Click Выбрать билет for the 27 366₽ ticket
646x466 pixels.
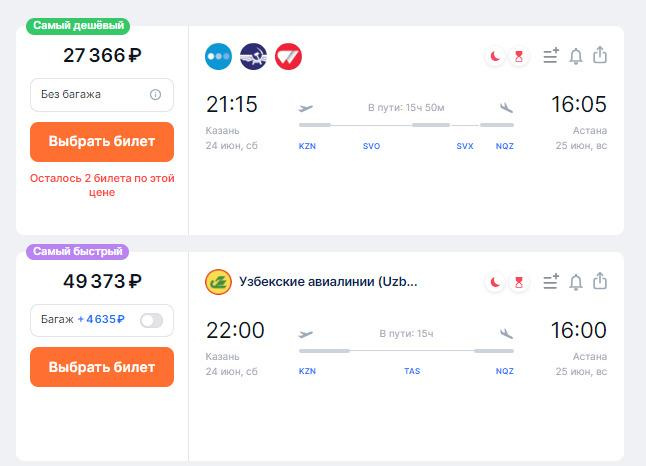(102, 141)
